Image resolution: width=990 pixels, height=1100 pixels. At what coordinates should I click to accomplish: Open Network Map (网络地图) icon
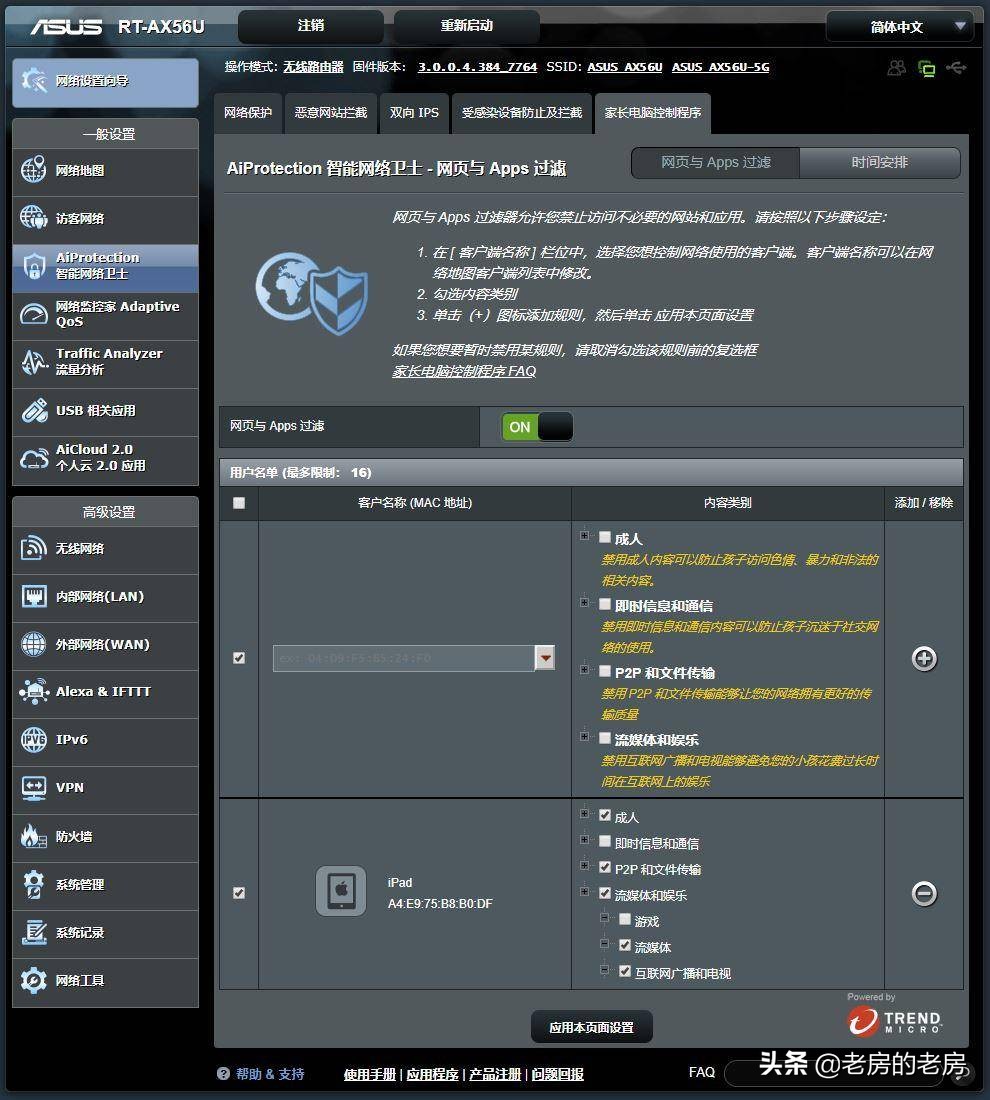[x=33, y=170]
